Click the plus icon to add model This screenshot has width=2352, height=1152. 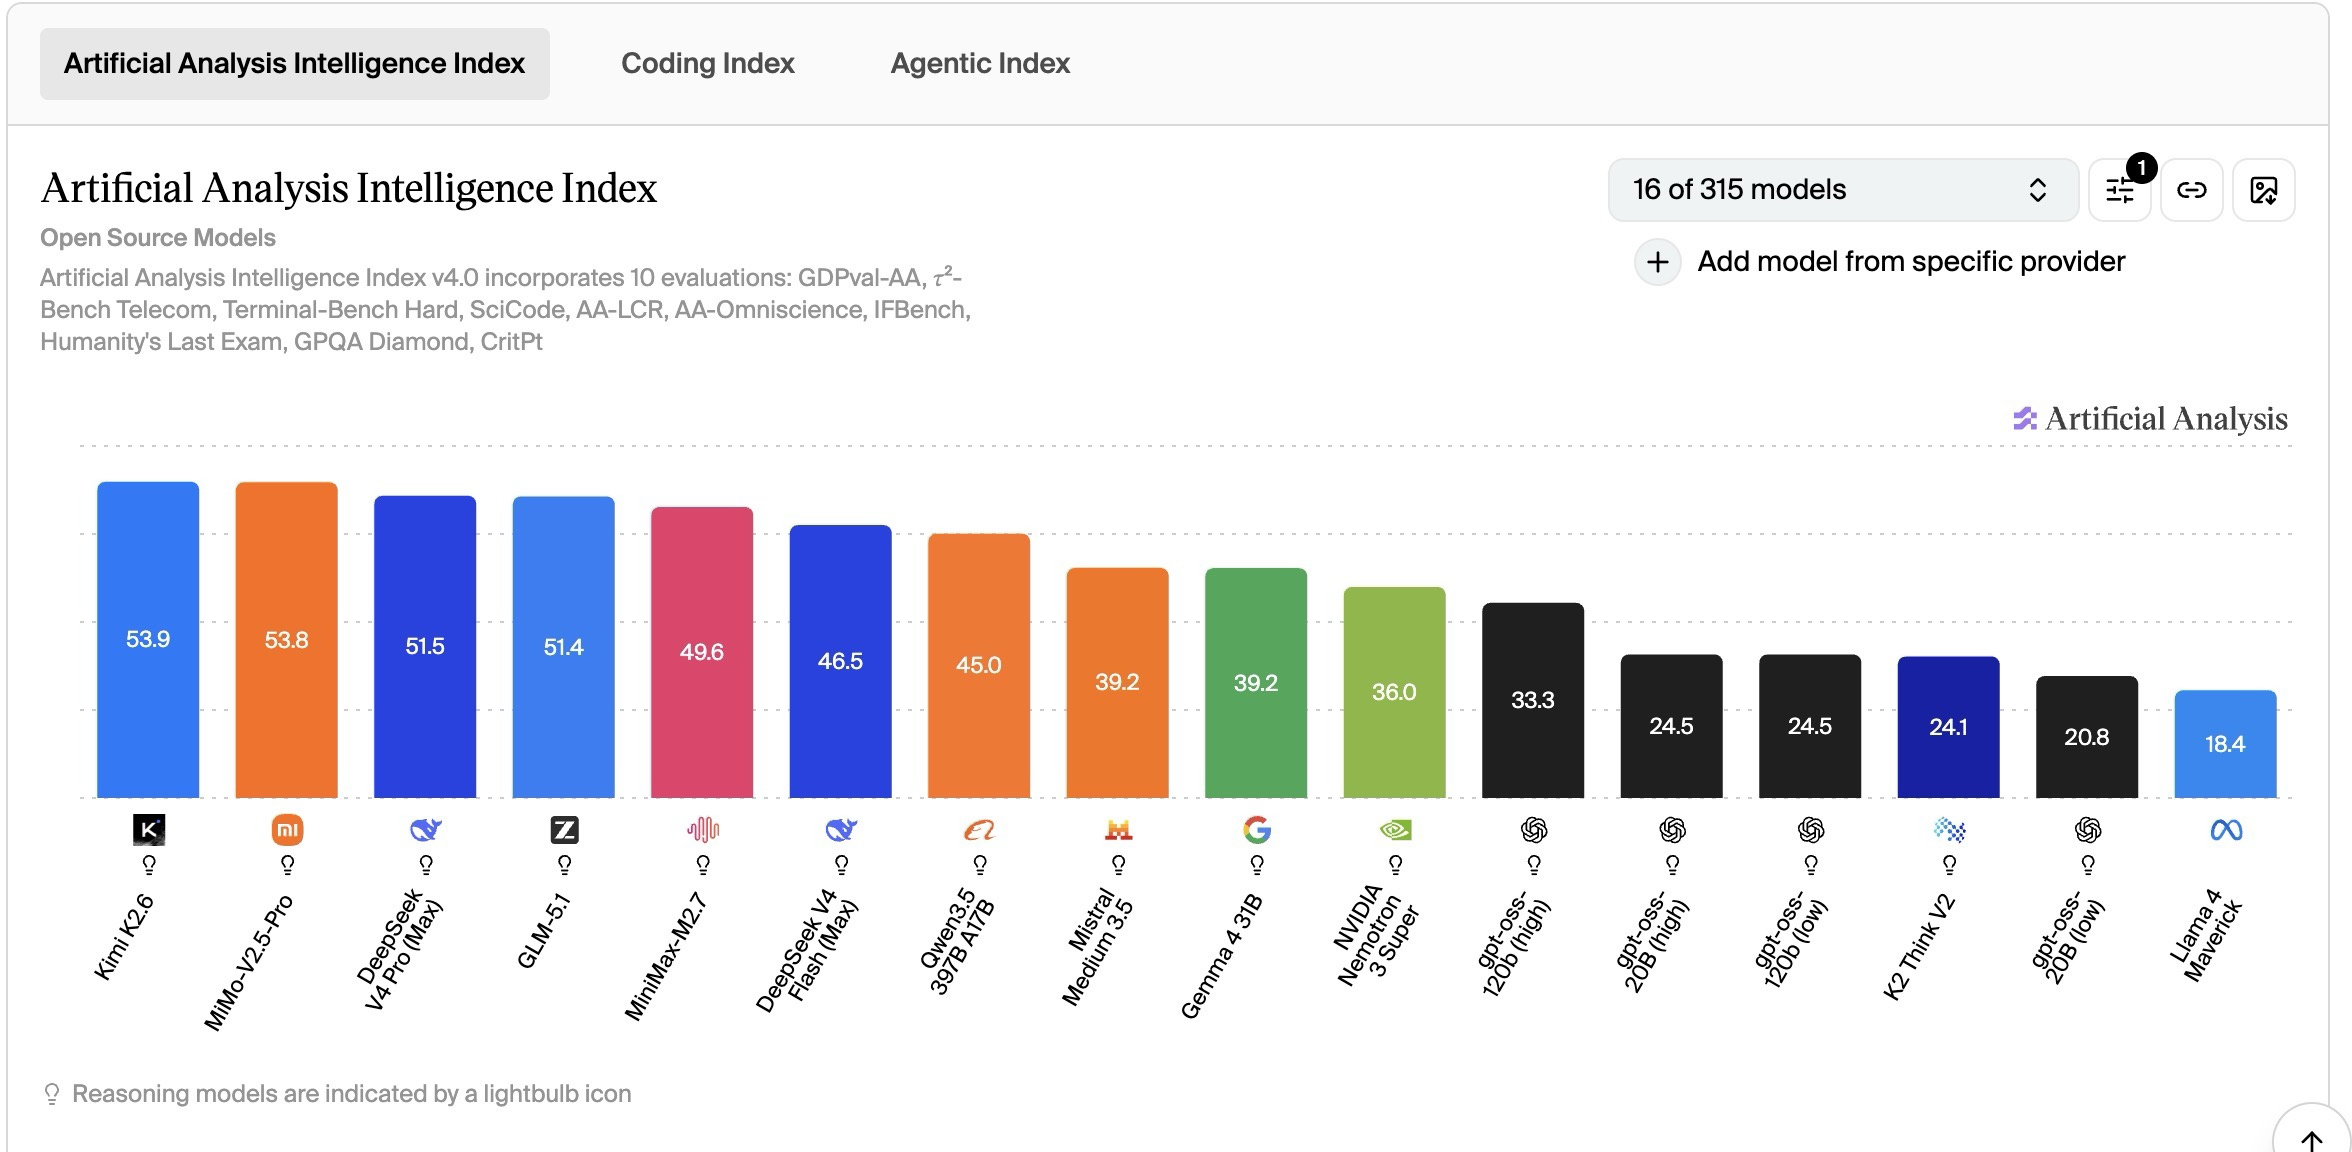pyautogui.click(x=1657, y=262)
